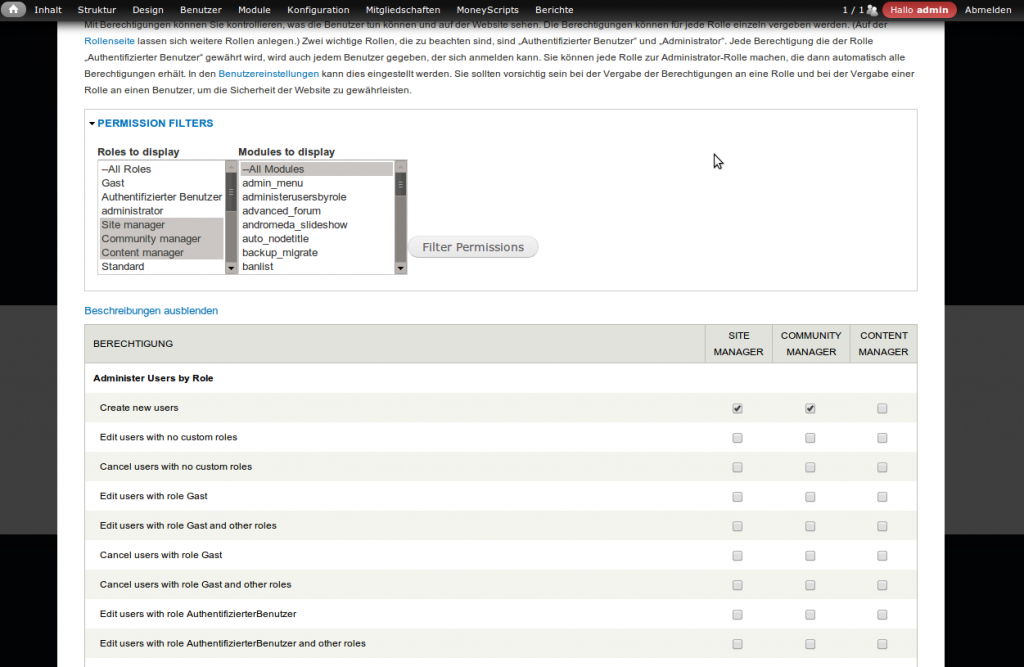
Task: Open the Struktur menu
Action: click(97, 10)
